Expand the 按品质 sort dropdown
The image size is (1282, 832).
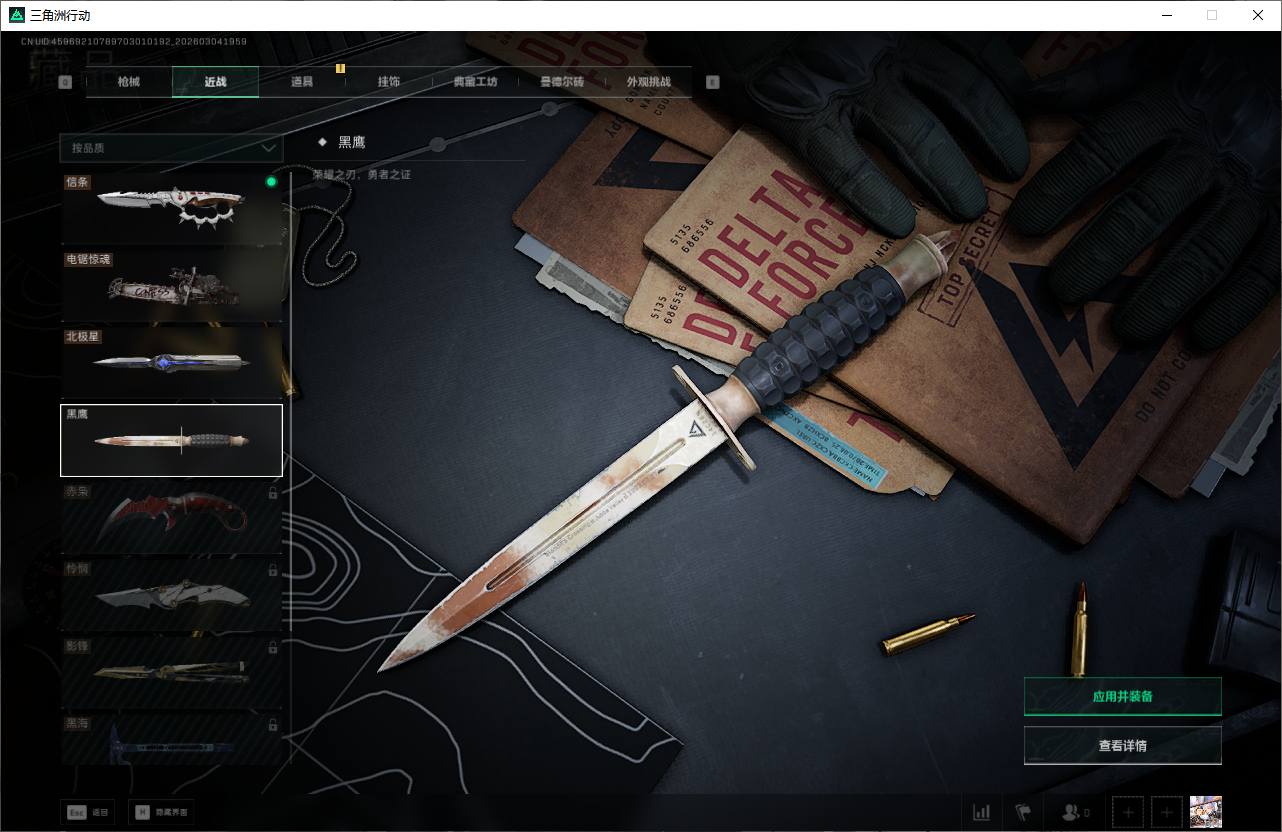pos(171,148)
